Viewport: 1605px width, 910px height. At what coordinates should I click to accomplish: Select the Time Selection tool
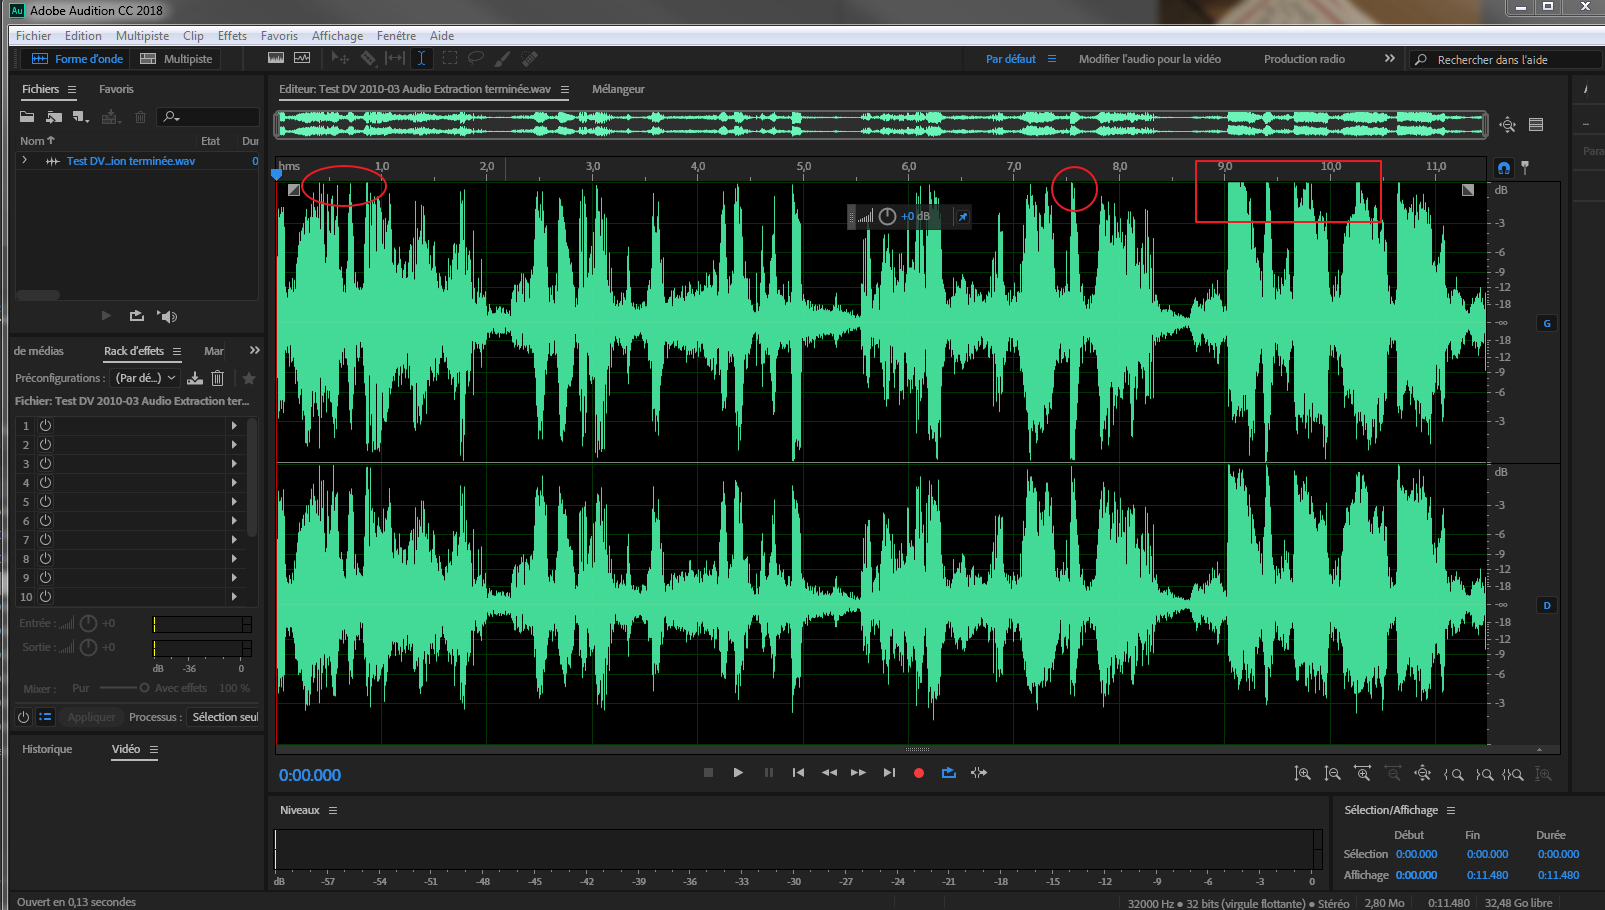[421, 59]
